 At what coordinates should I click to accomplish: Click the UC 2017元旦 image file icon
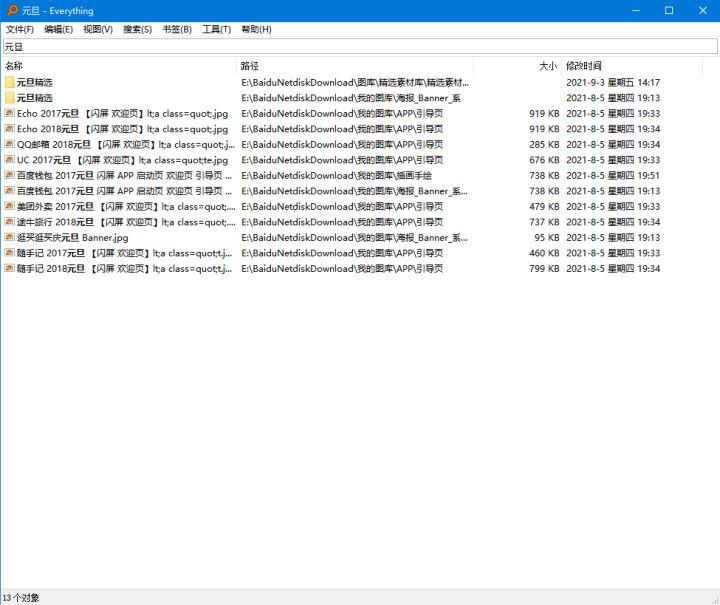(x=10, y=160)
